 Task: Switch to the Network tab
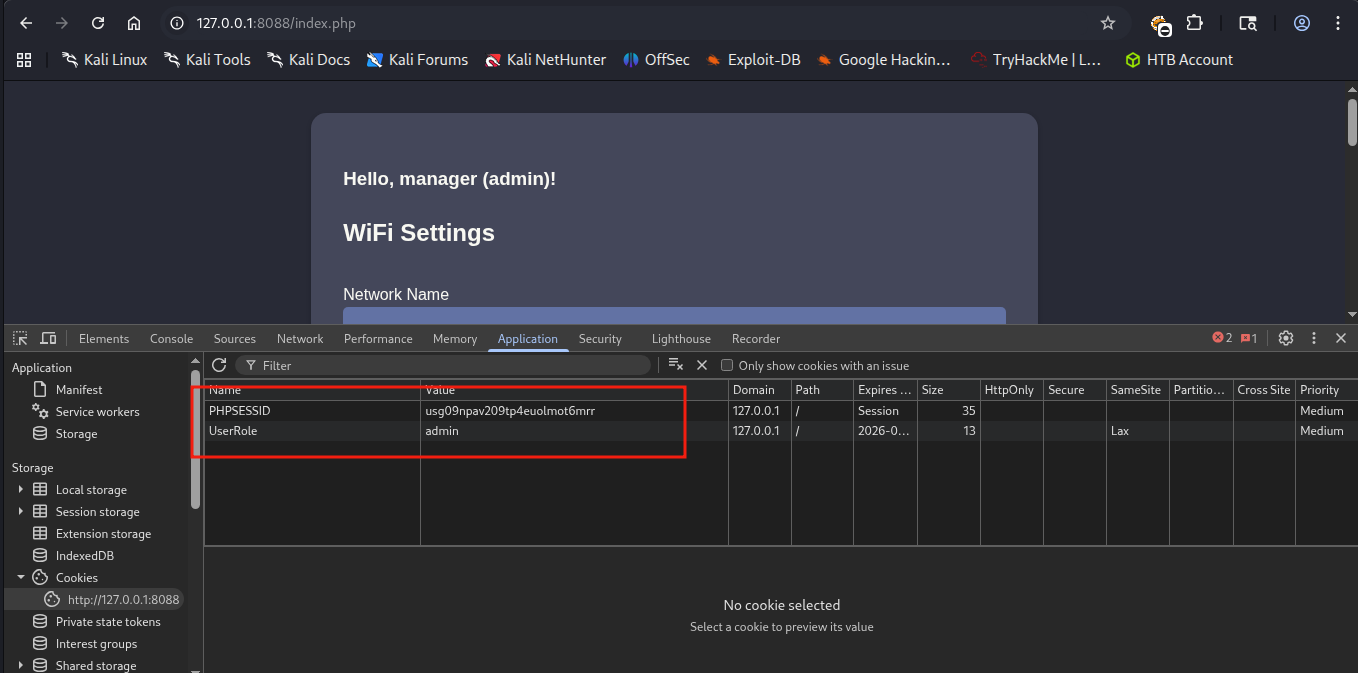click(x=300, y=339)
